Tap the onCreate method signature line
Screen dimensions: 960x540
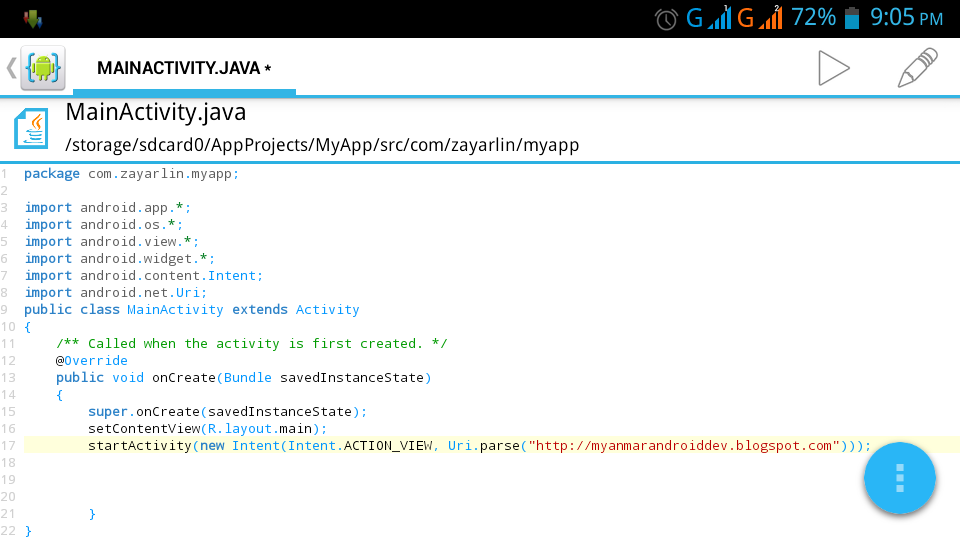[x=244, y=378]
